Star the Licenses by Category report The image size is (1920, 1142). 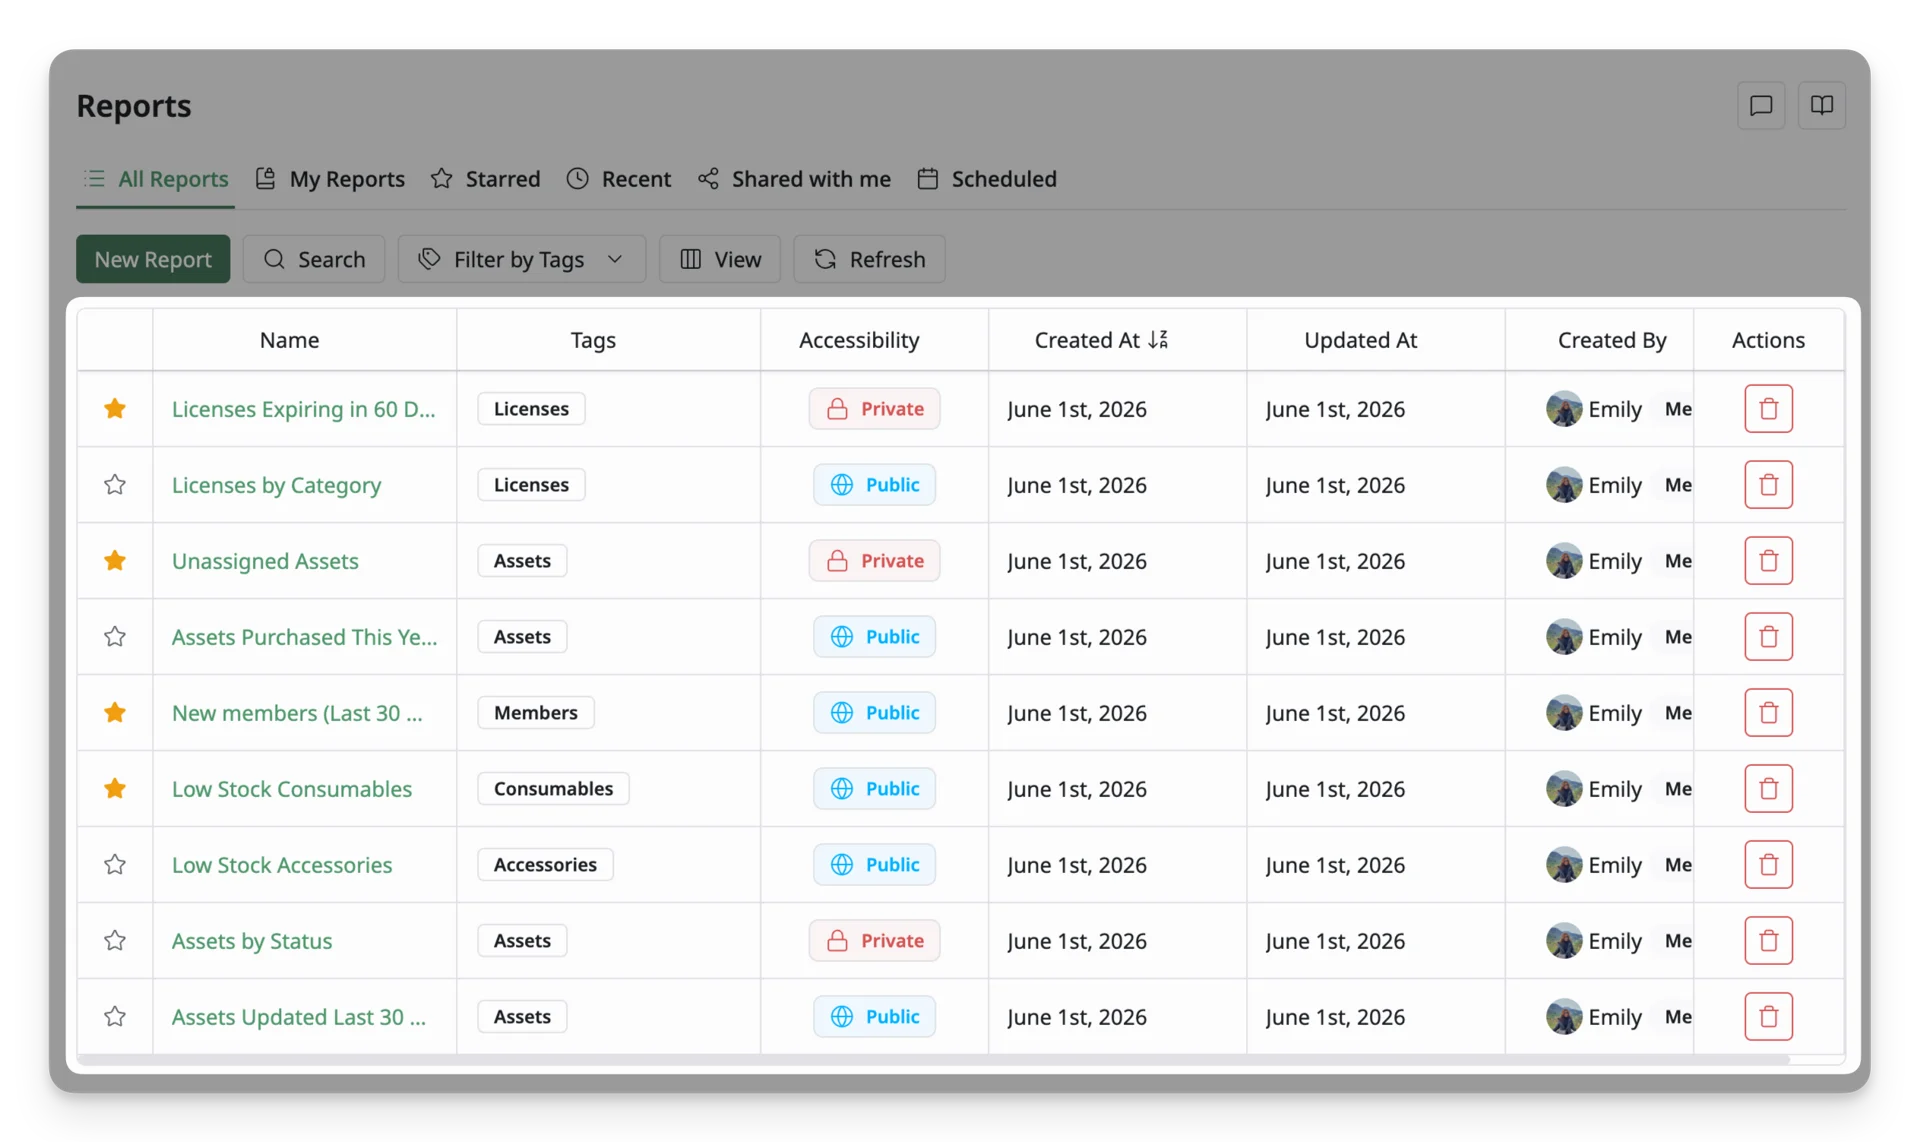click(115, 485)
